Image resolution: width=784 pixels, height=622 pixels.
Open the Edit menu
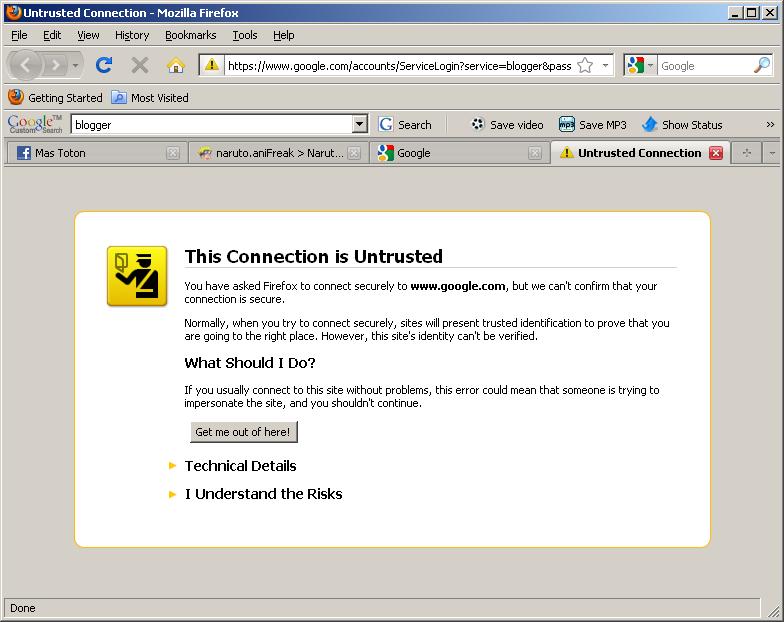(x=52, y=35)
